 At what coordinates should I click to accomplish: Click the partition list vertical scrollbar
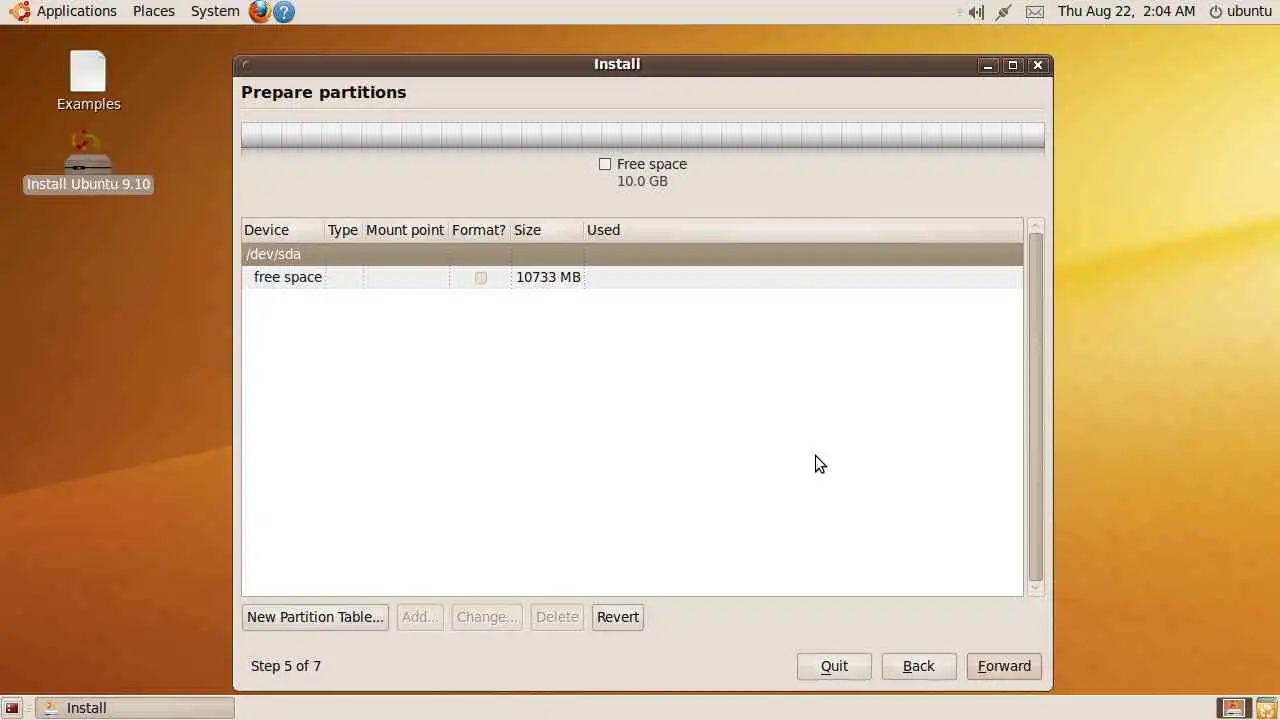coord(1036,406)
